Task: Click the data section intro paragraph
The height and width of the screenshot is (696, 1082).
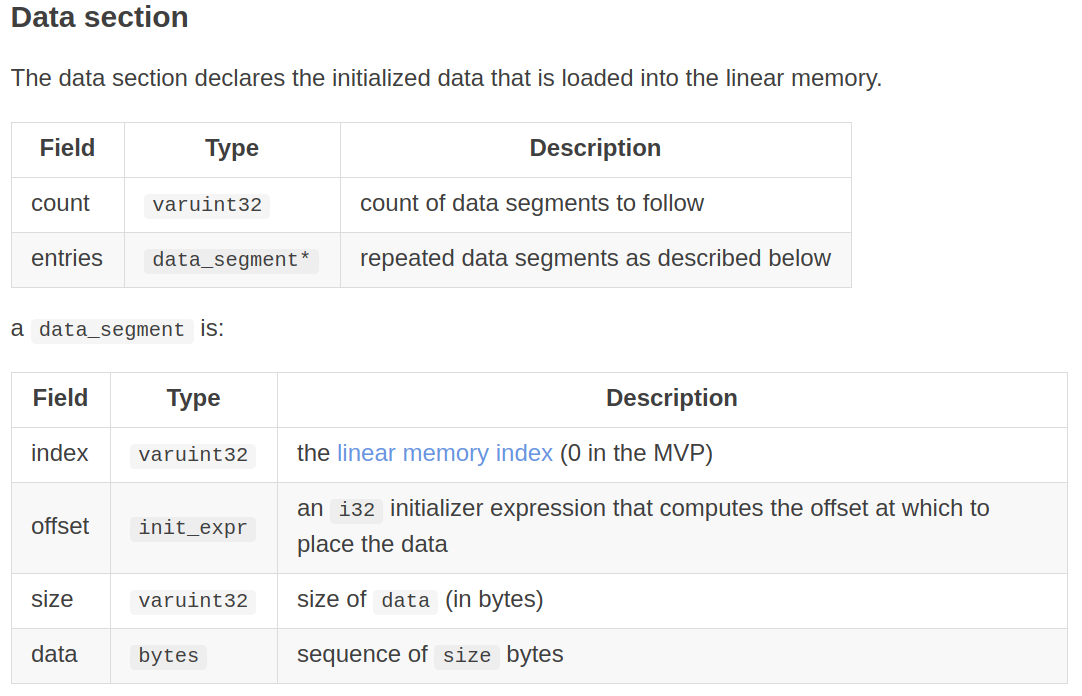Action: (x=446, y=78)
